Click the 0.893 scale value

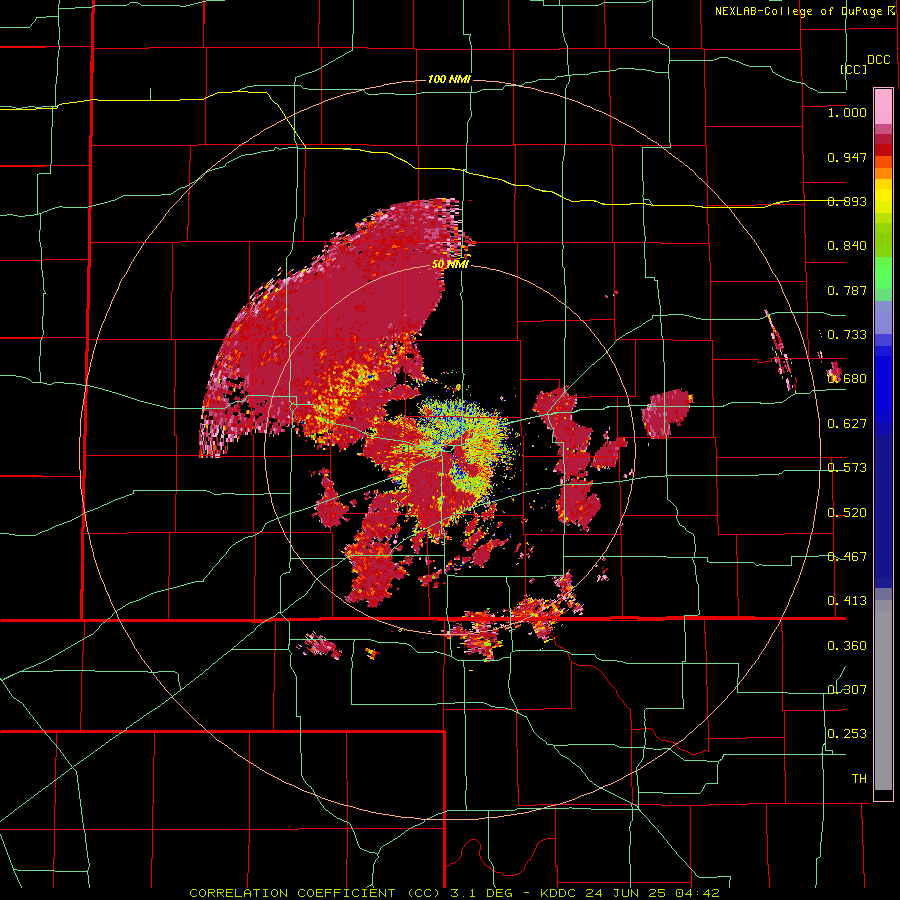pyautogui.click(x=847, y=201)
